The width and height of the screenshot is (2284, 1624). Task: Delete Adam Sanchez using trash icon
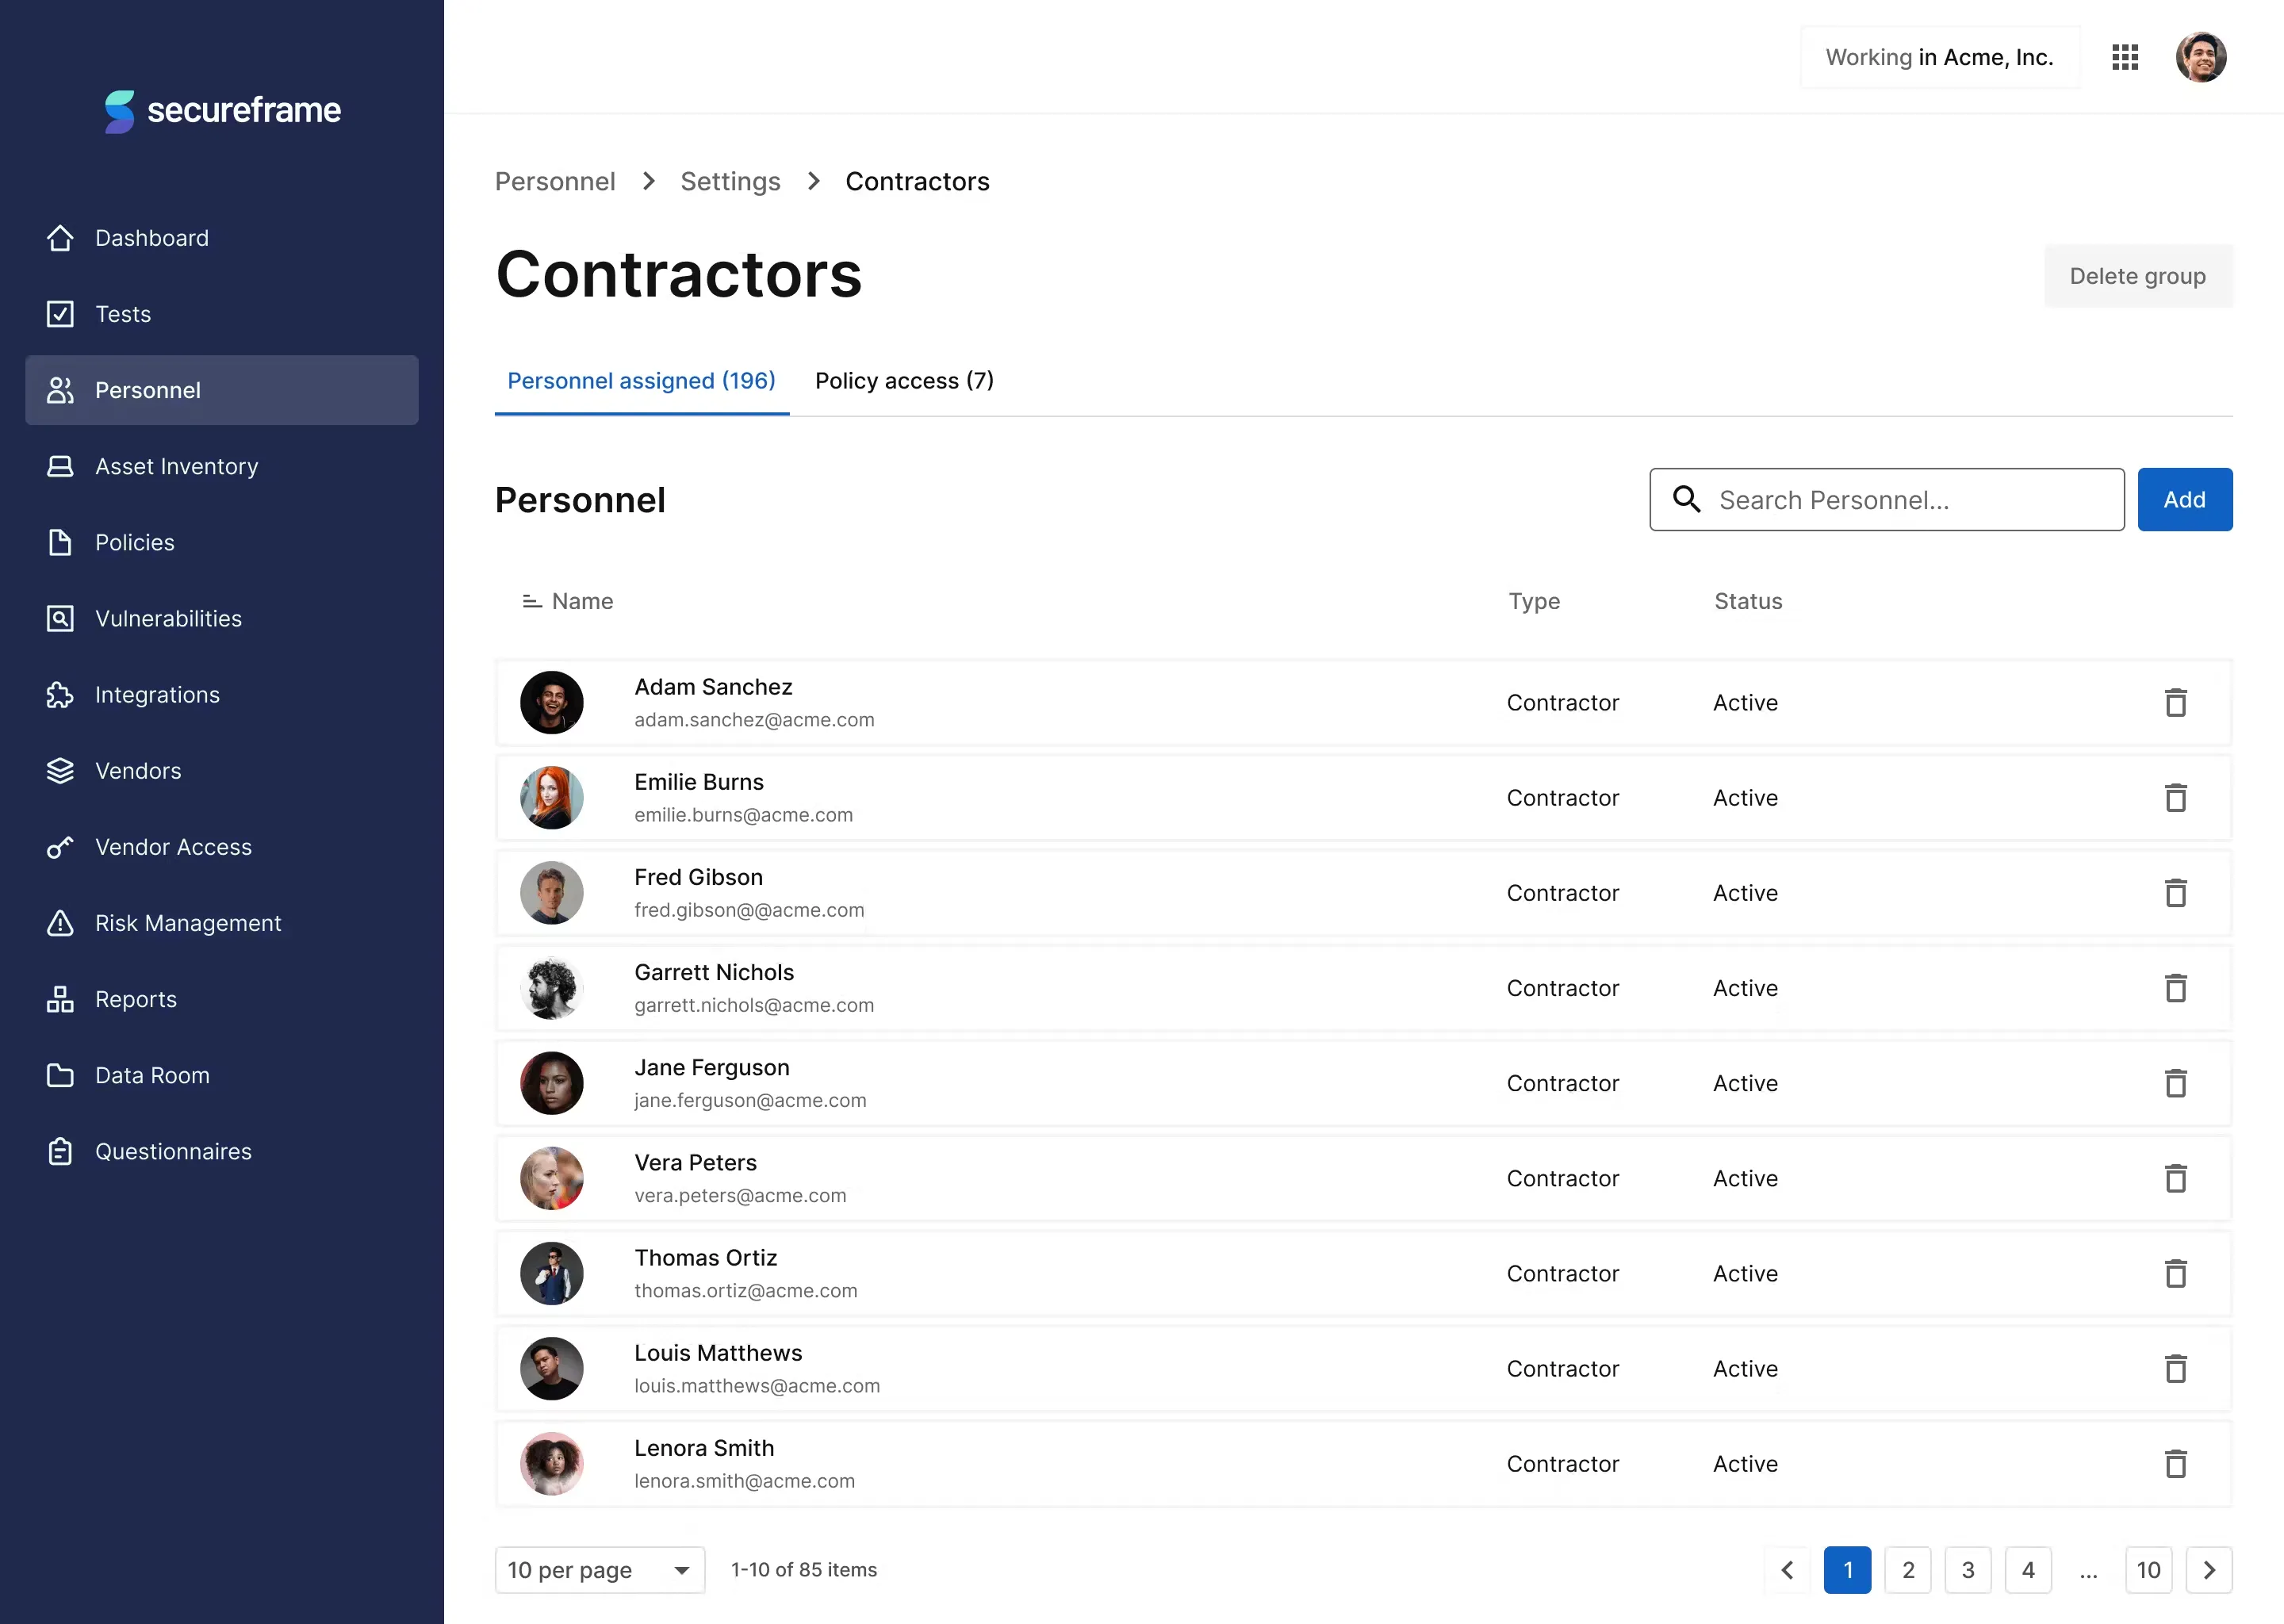pyautogui.click(x=2175, y=703)
